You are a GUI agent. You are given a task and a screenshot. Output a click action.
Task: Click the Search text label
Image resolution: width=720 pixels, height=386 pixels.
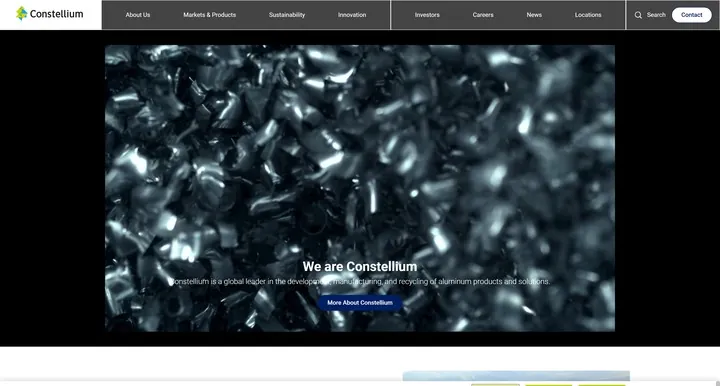[656, 15]
